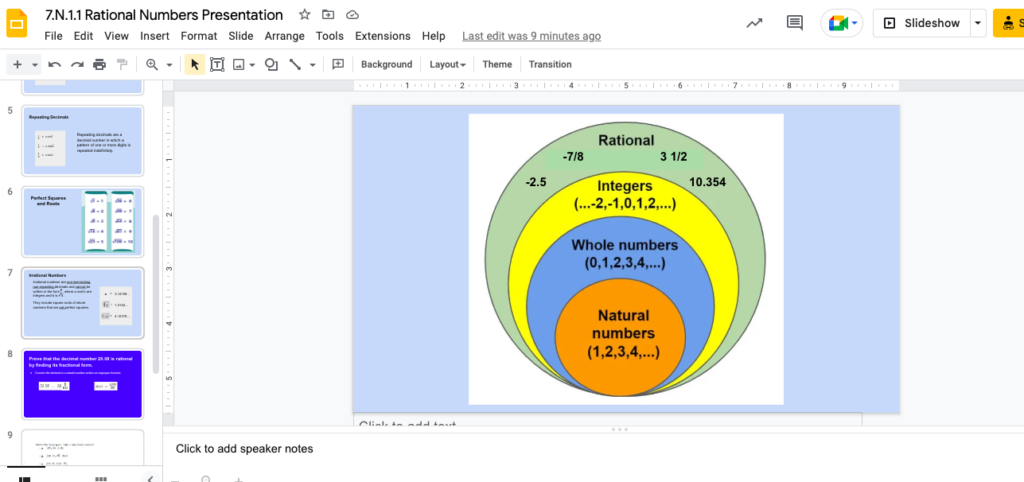Click the Move to folder icon

pyautogui.click(x=329, y=15)
